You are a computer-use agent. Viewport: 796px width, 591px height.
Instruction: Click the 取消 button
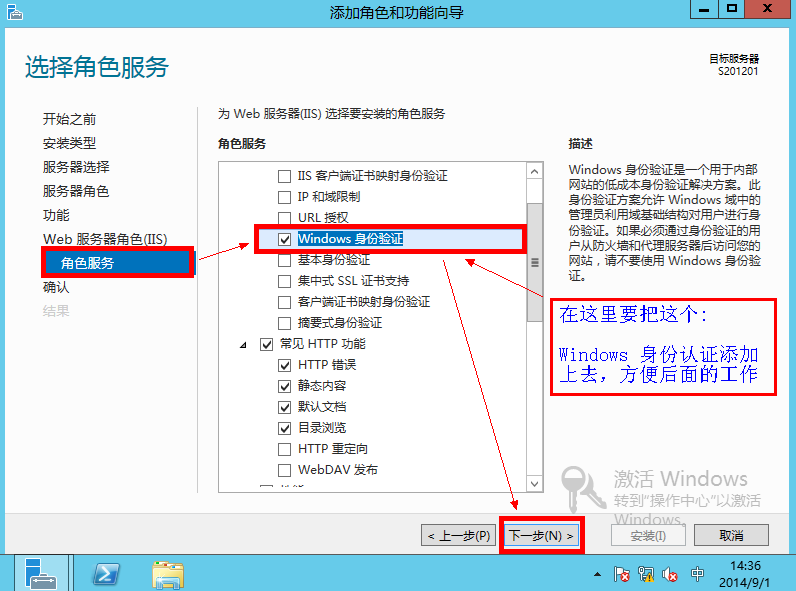[x=731, y=535]
